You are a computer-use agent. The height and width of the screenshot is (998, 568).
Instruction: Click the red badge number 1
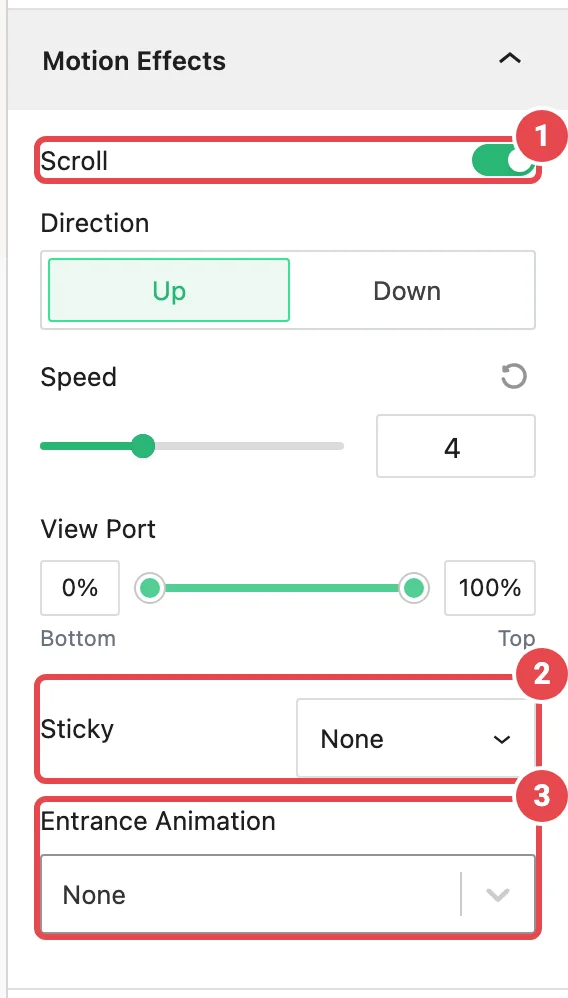540,137
